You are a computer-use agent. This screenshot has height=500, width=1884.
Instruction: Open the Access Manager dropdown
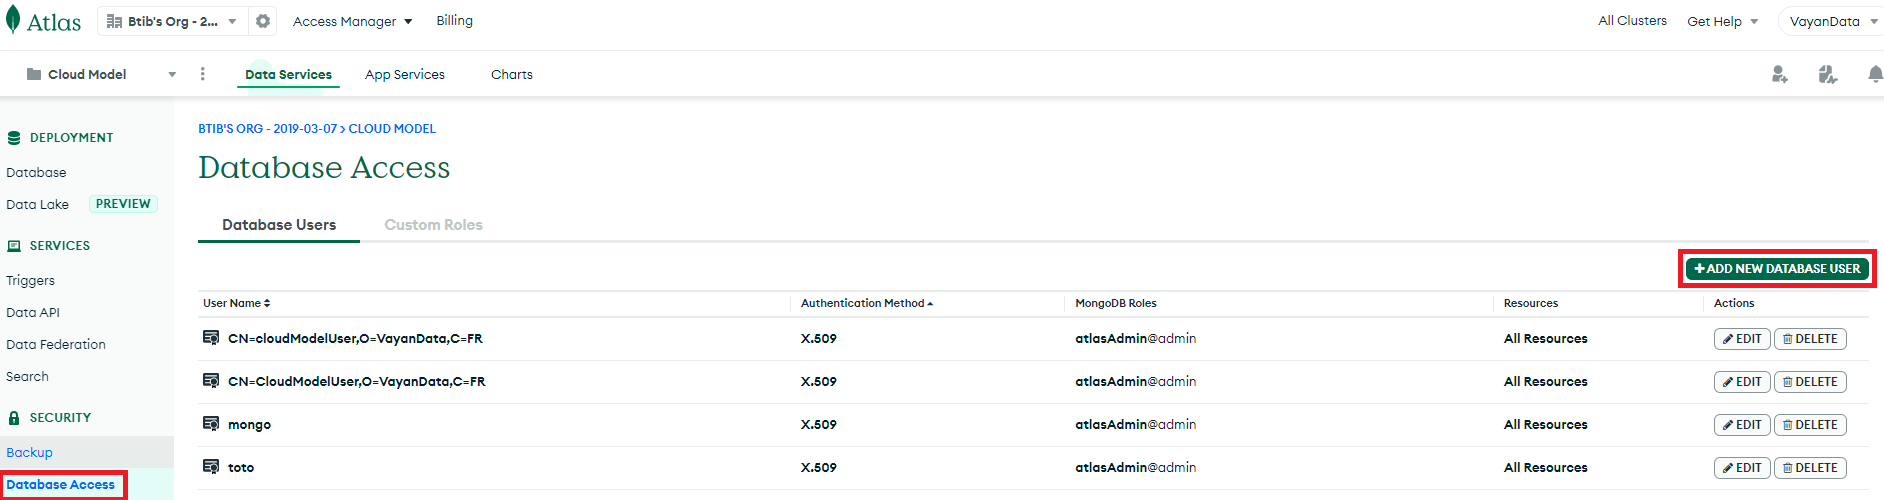pyautogui.click(x=352, y=21)
